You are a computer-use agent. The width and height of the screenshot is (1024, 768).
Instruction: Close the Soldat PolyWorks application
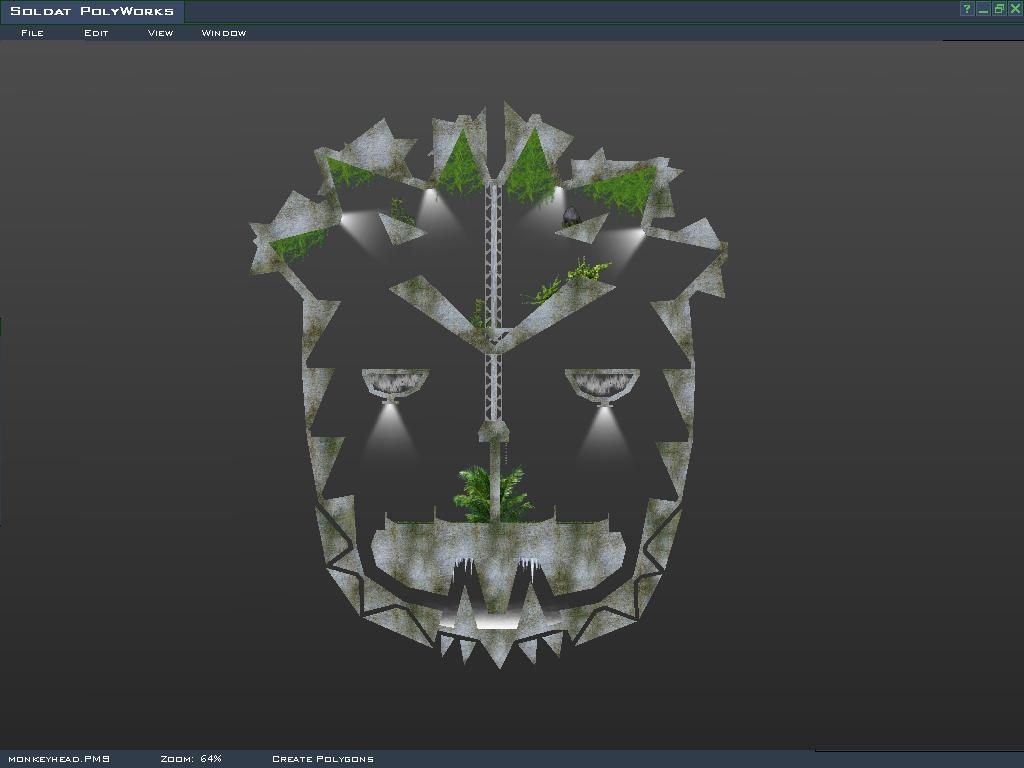point(1015,9)
